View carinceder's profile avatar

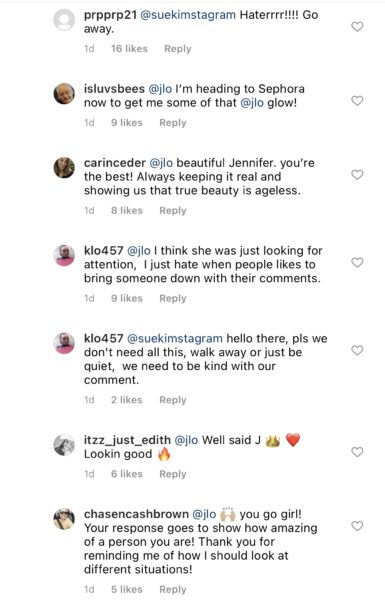coord(64,168)
